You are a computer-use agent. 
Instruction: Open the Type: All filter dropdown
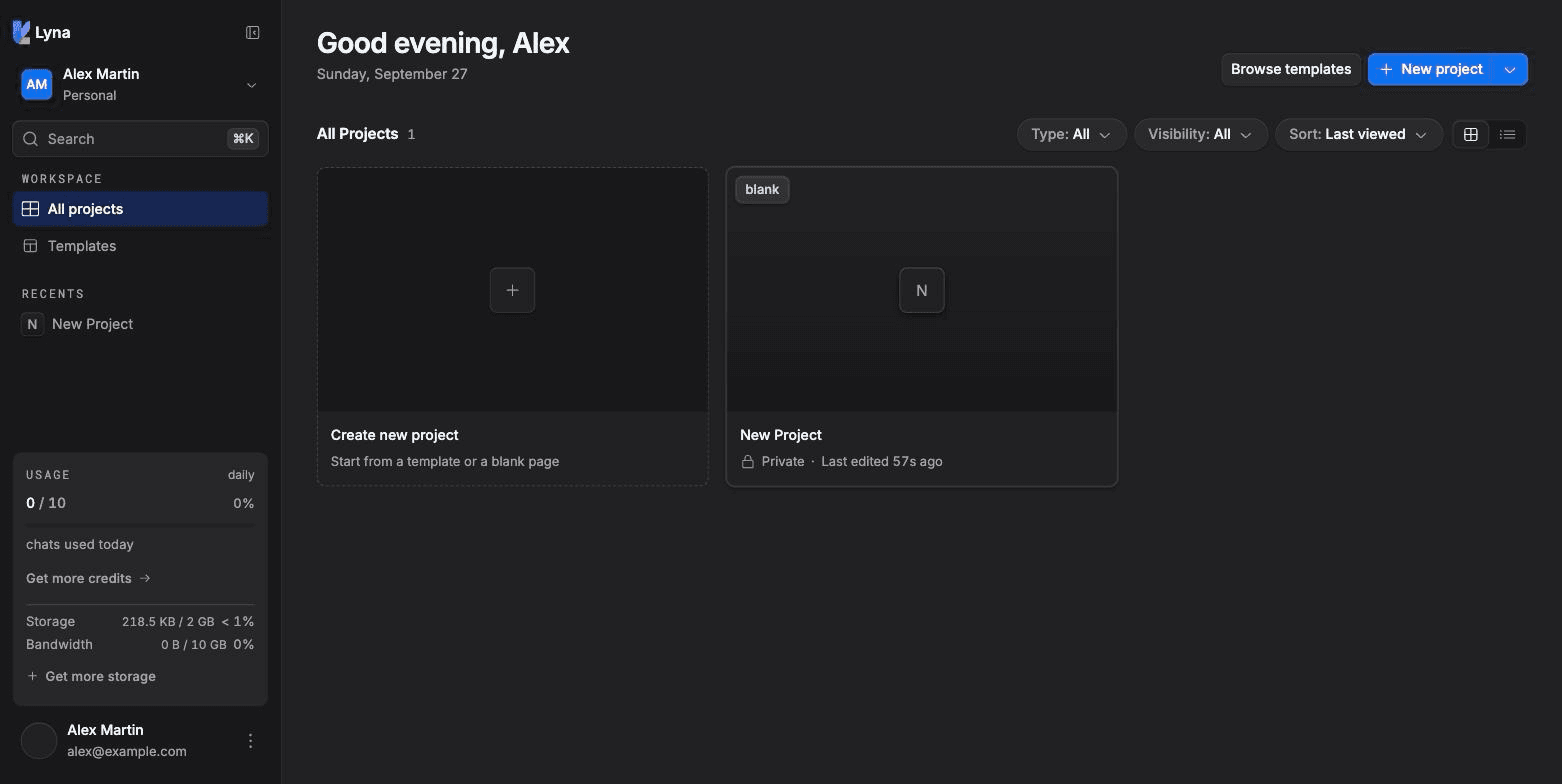[1071, 134]
